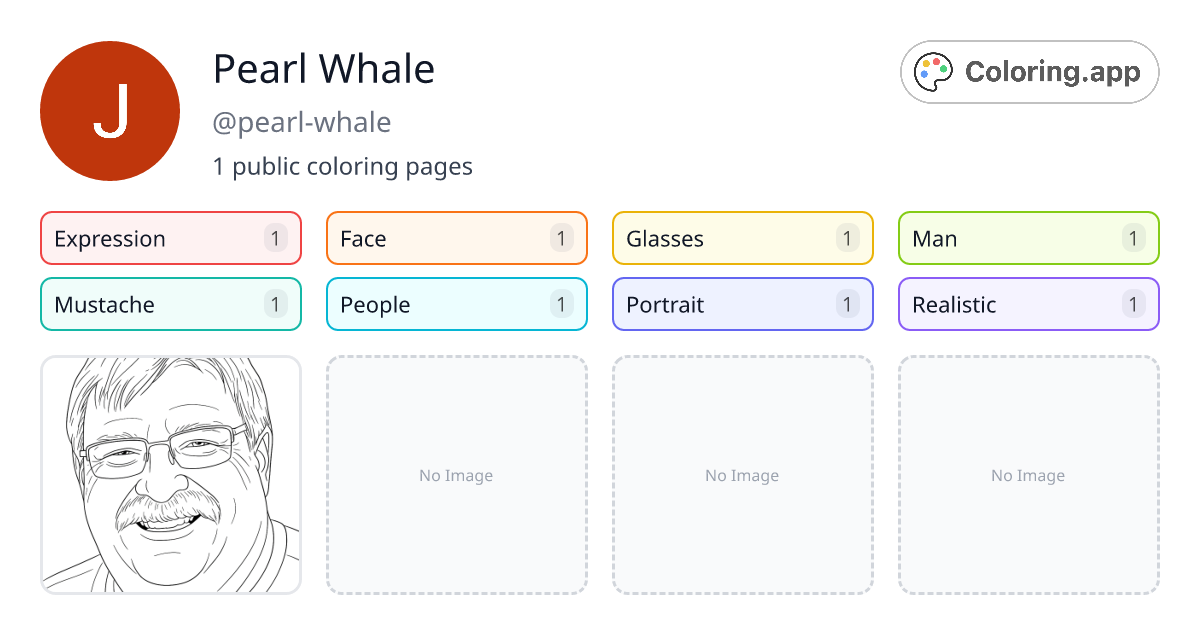Image resolution: width=1200 pixels, height=630 pixels.
Task: Click the count badge on the Expression tag
Action: point(274,238)
